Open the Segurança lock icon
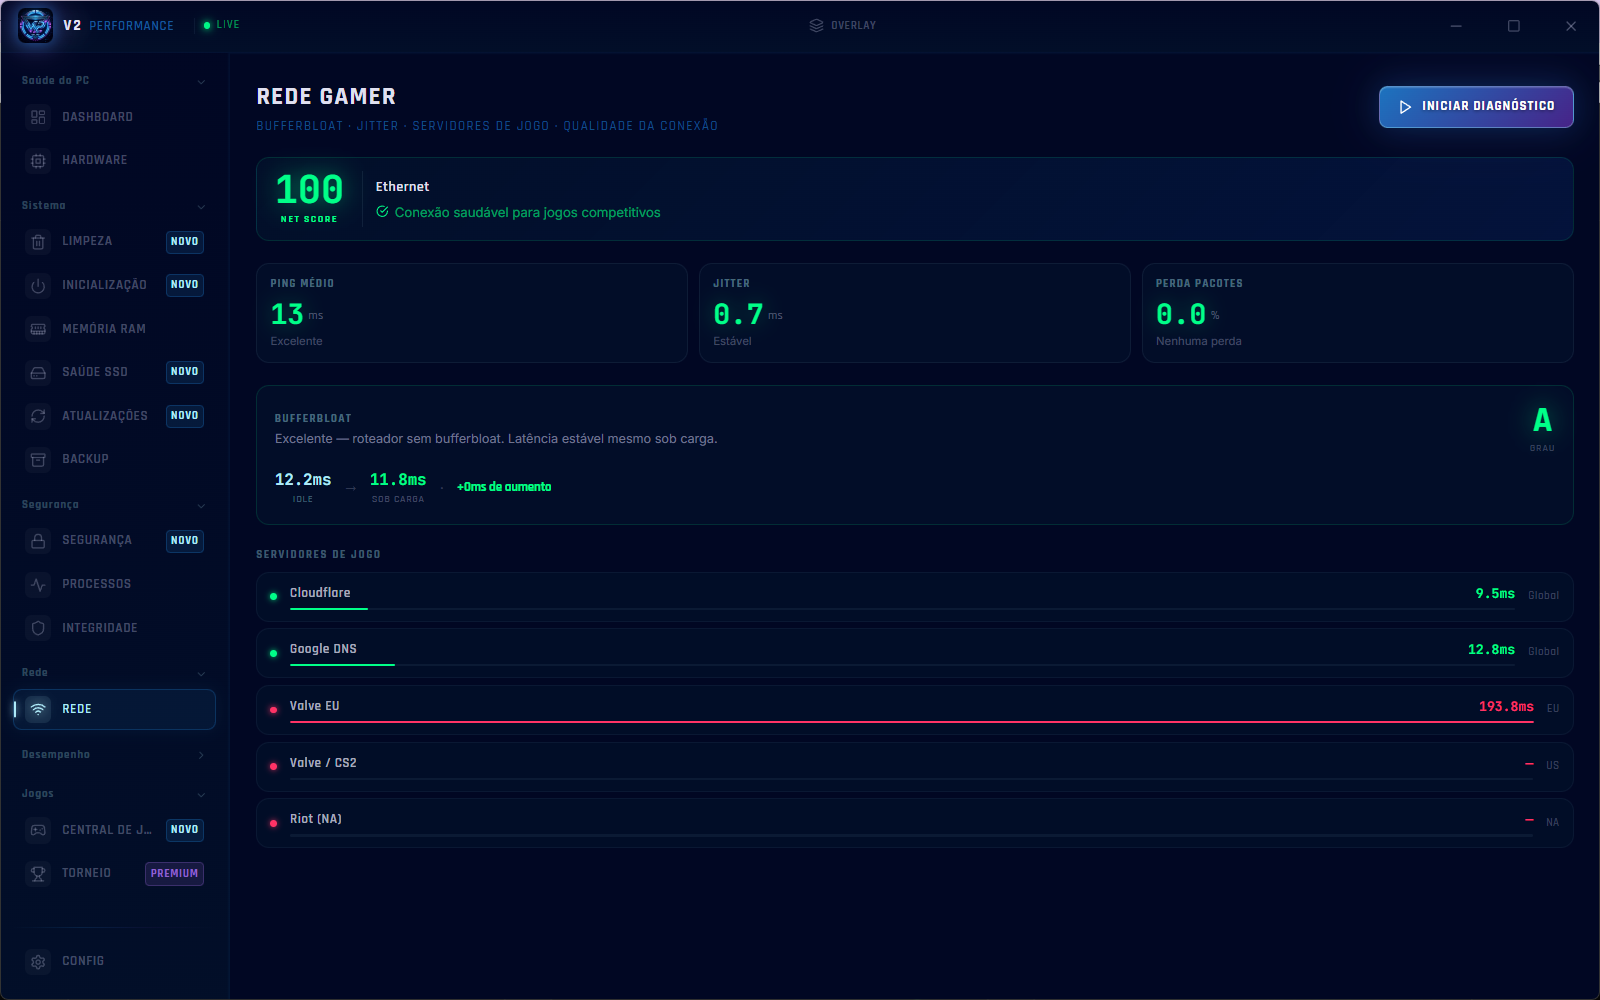The image size is (1600, 1000). pyautogui.click(x=38, y=541)
